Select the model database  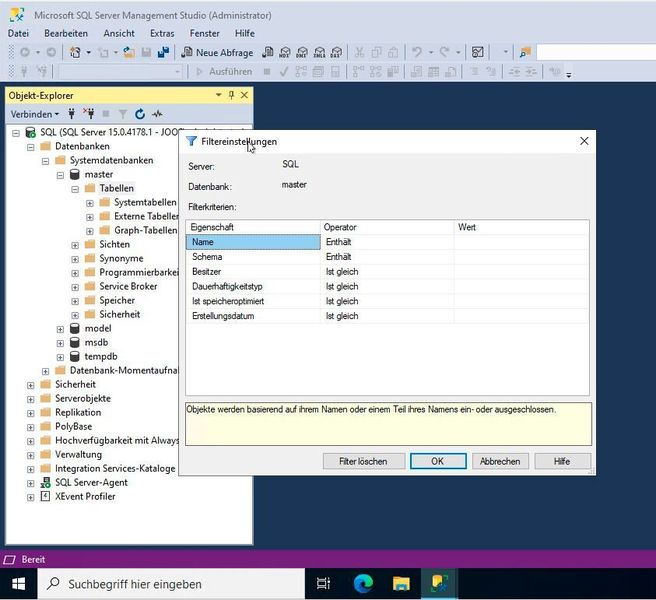[98, 328]
